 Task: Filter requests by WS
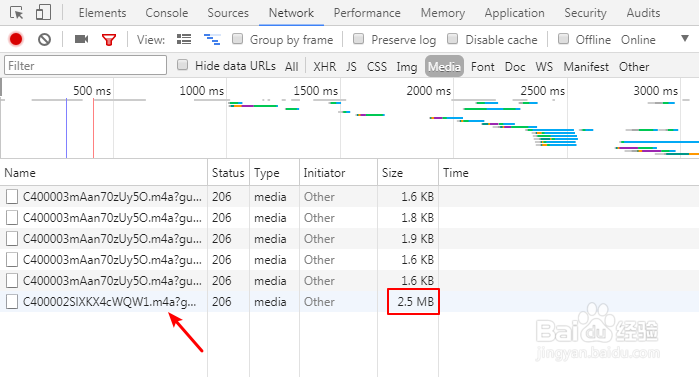point(544,67)
